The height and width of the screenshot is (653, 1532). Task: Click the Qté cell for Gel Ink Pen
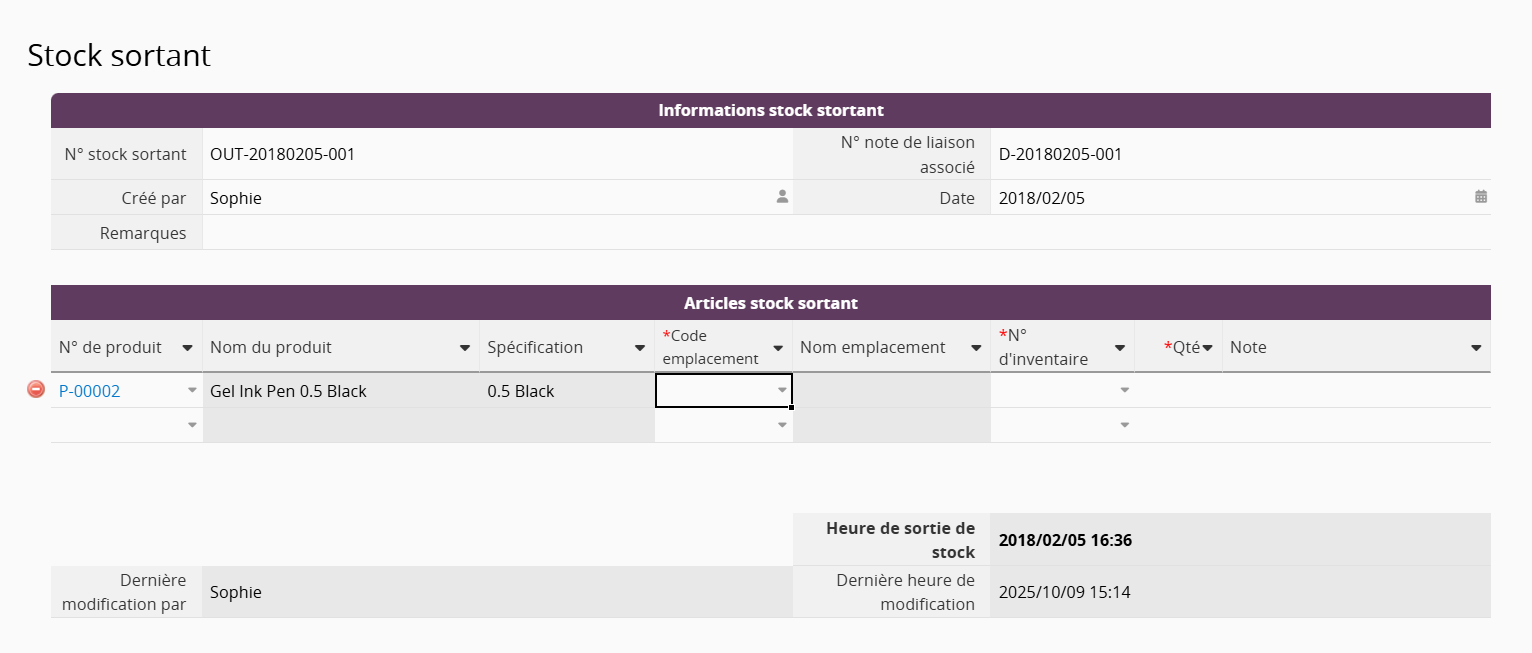(x=1177, y=391)
